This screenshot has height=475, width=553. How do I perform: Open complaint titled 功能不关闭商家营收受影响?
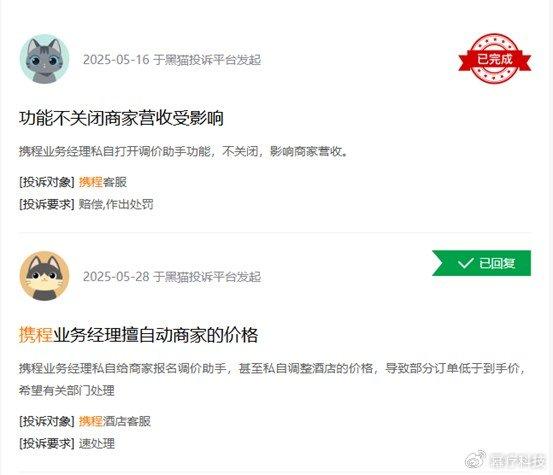coord(121,118)
